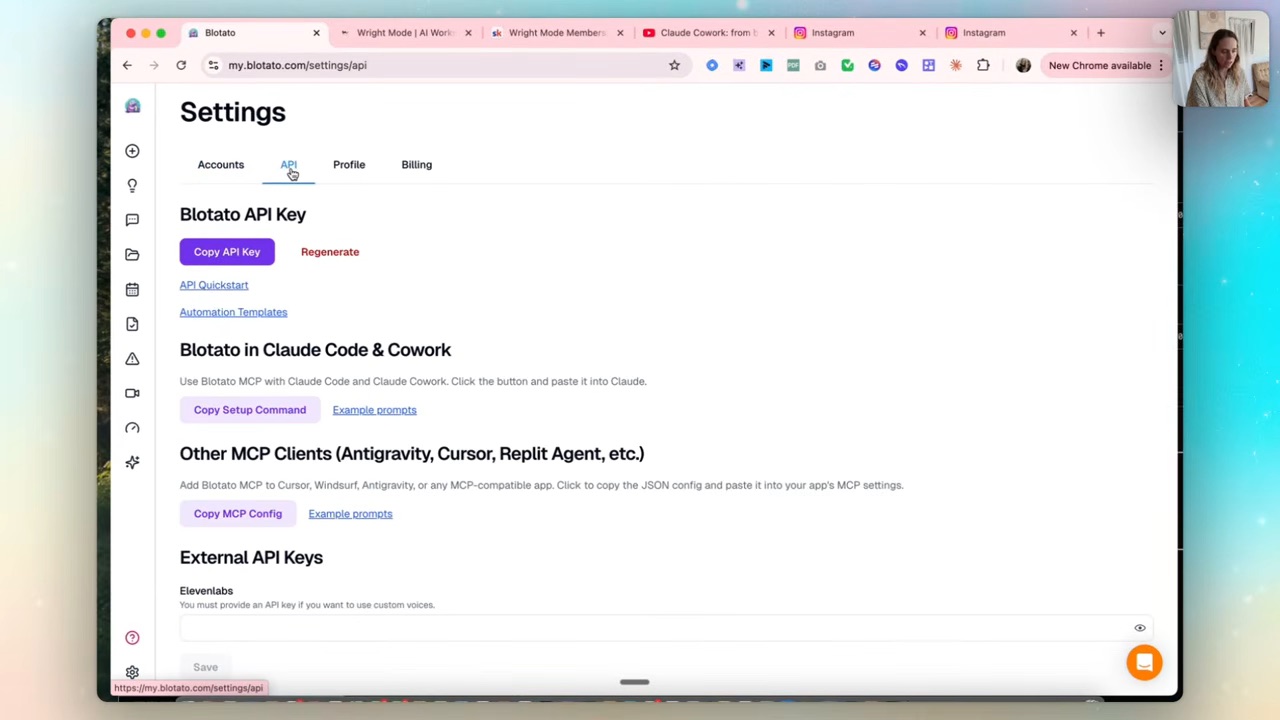1280x720 pixels.
Task: Click the Elevenlabs label
Action: [206, 591]
